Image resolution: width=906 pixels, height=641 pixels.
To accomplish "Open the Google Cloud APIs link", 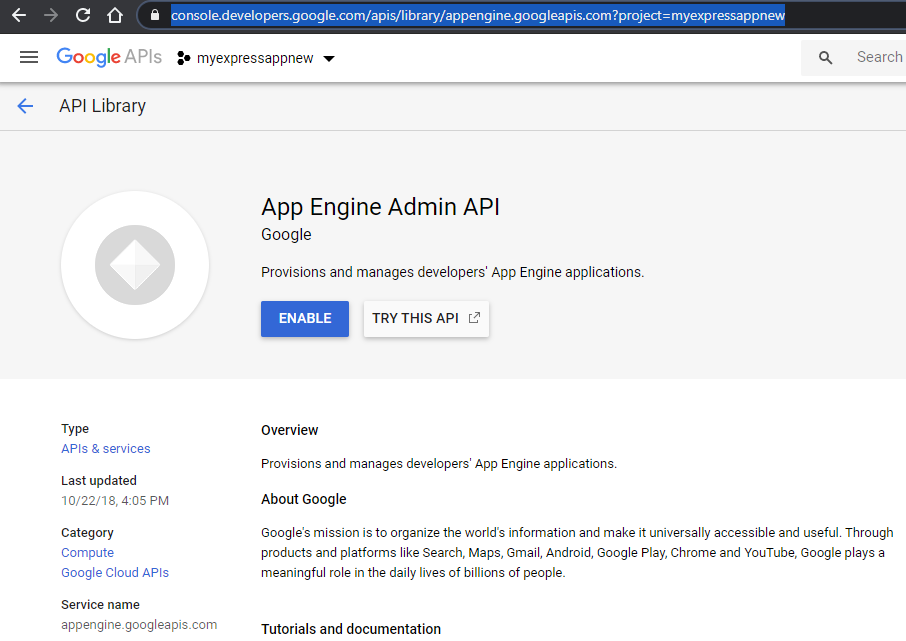I will tap(115, 572).
